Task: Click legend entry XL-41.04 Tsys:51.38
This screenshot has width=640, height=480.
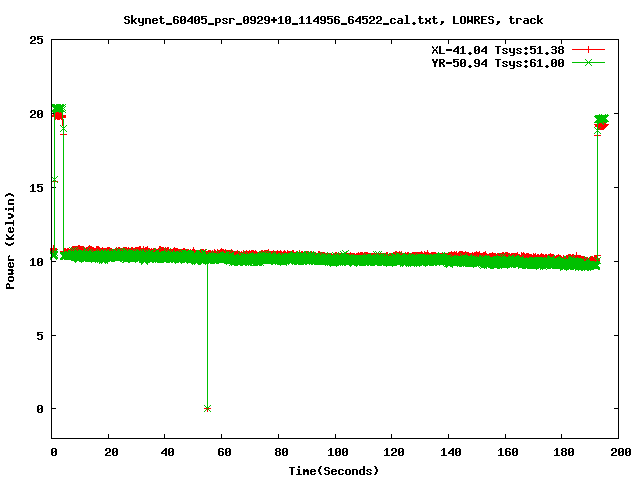Action: (498, 50)
